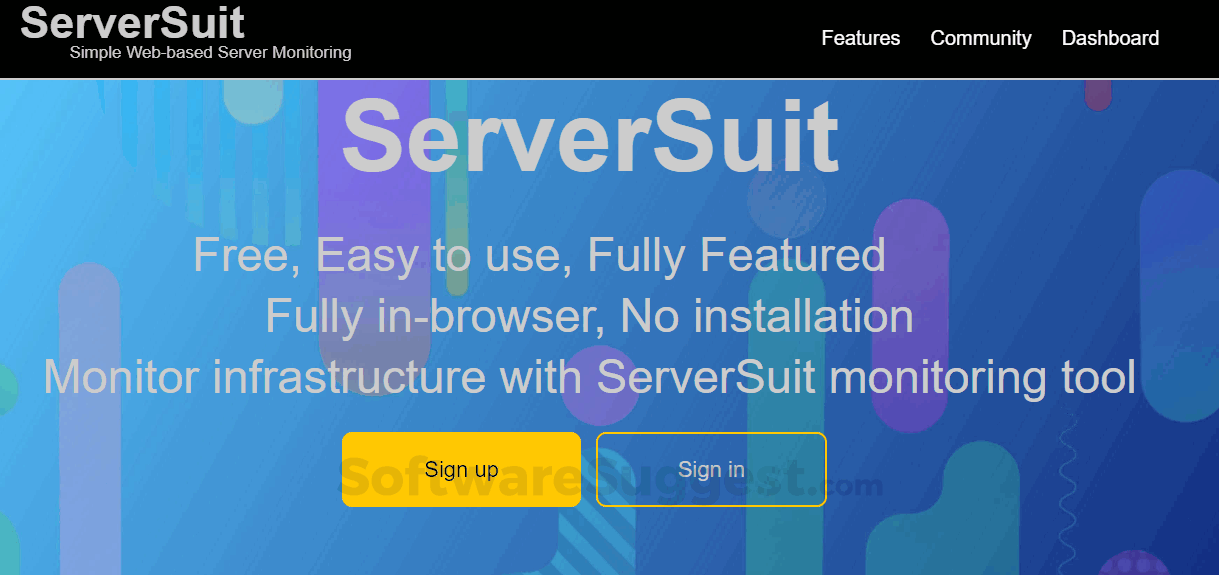Click the Monitor infrastructure with ServerSuit line
1219x575 pixels.
589,378
